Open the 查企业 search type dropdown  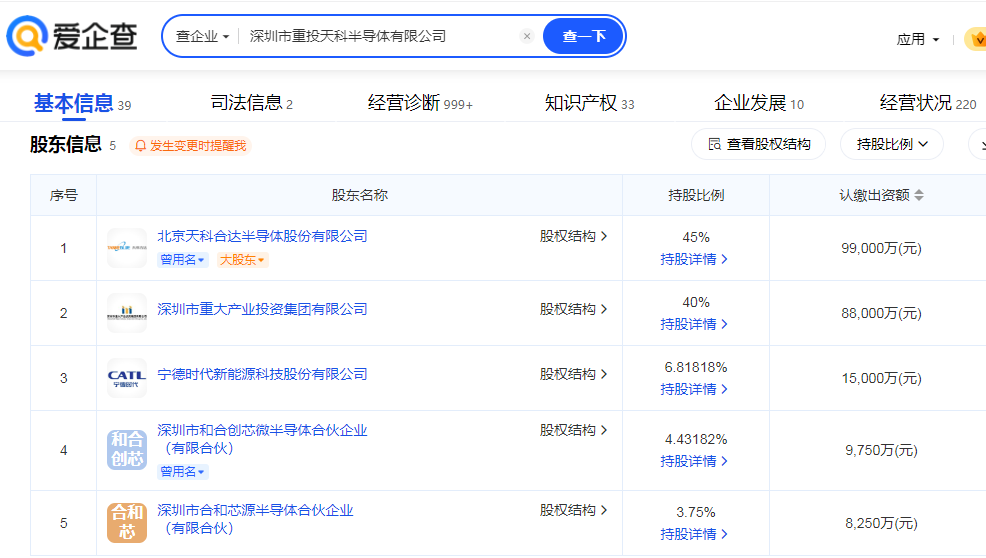coord(202,36)
